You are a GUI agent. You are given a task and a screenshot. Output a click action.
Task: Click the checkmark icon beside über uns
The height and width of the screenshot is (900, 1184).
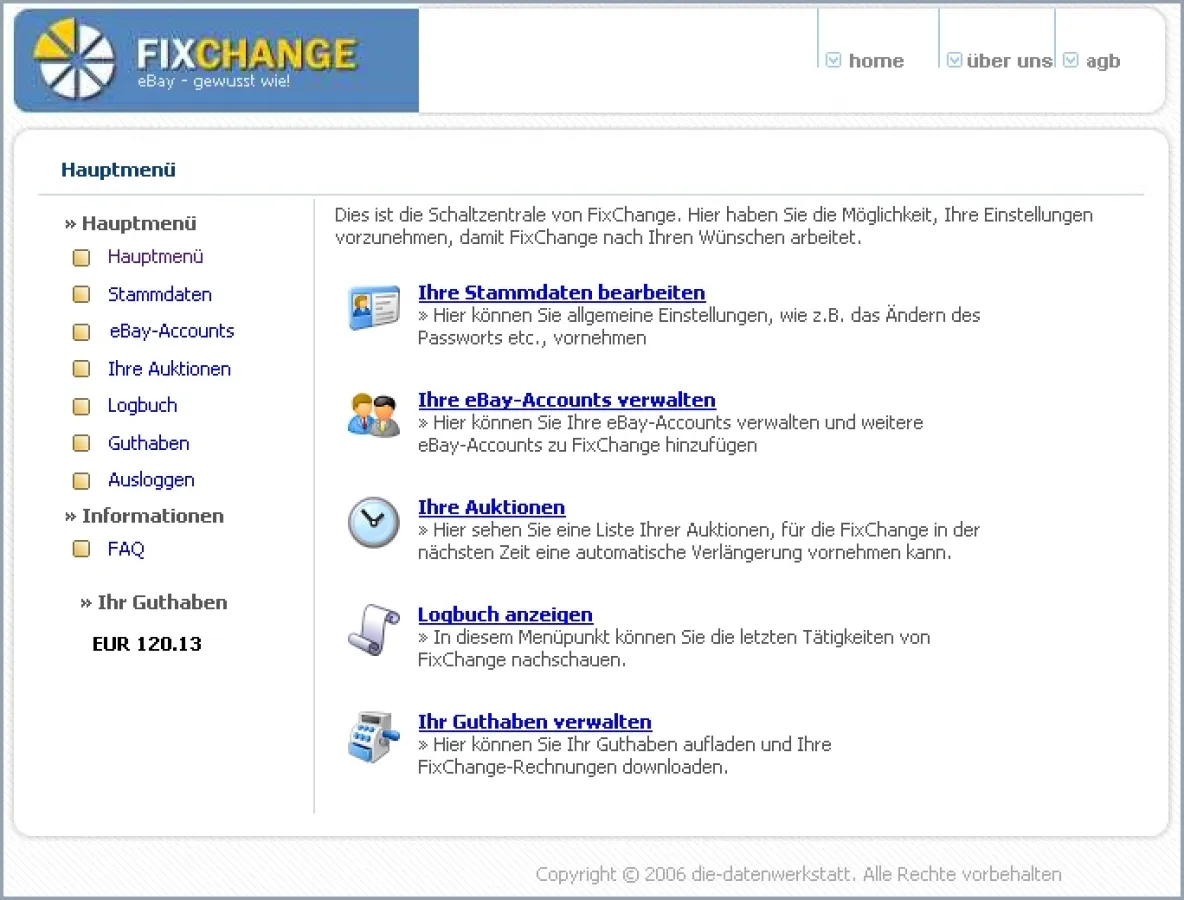coord(954,61)
